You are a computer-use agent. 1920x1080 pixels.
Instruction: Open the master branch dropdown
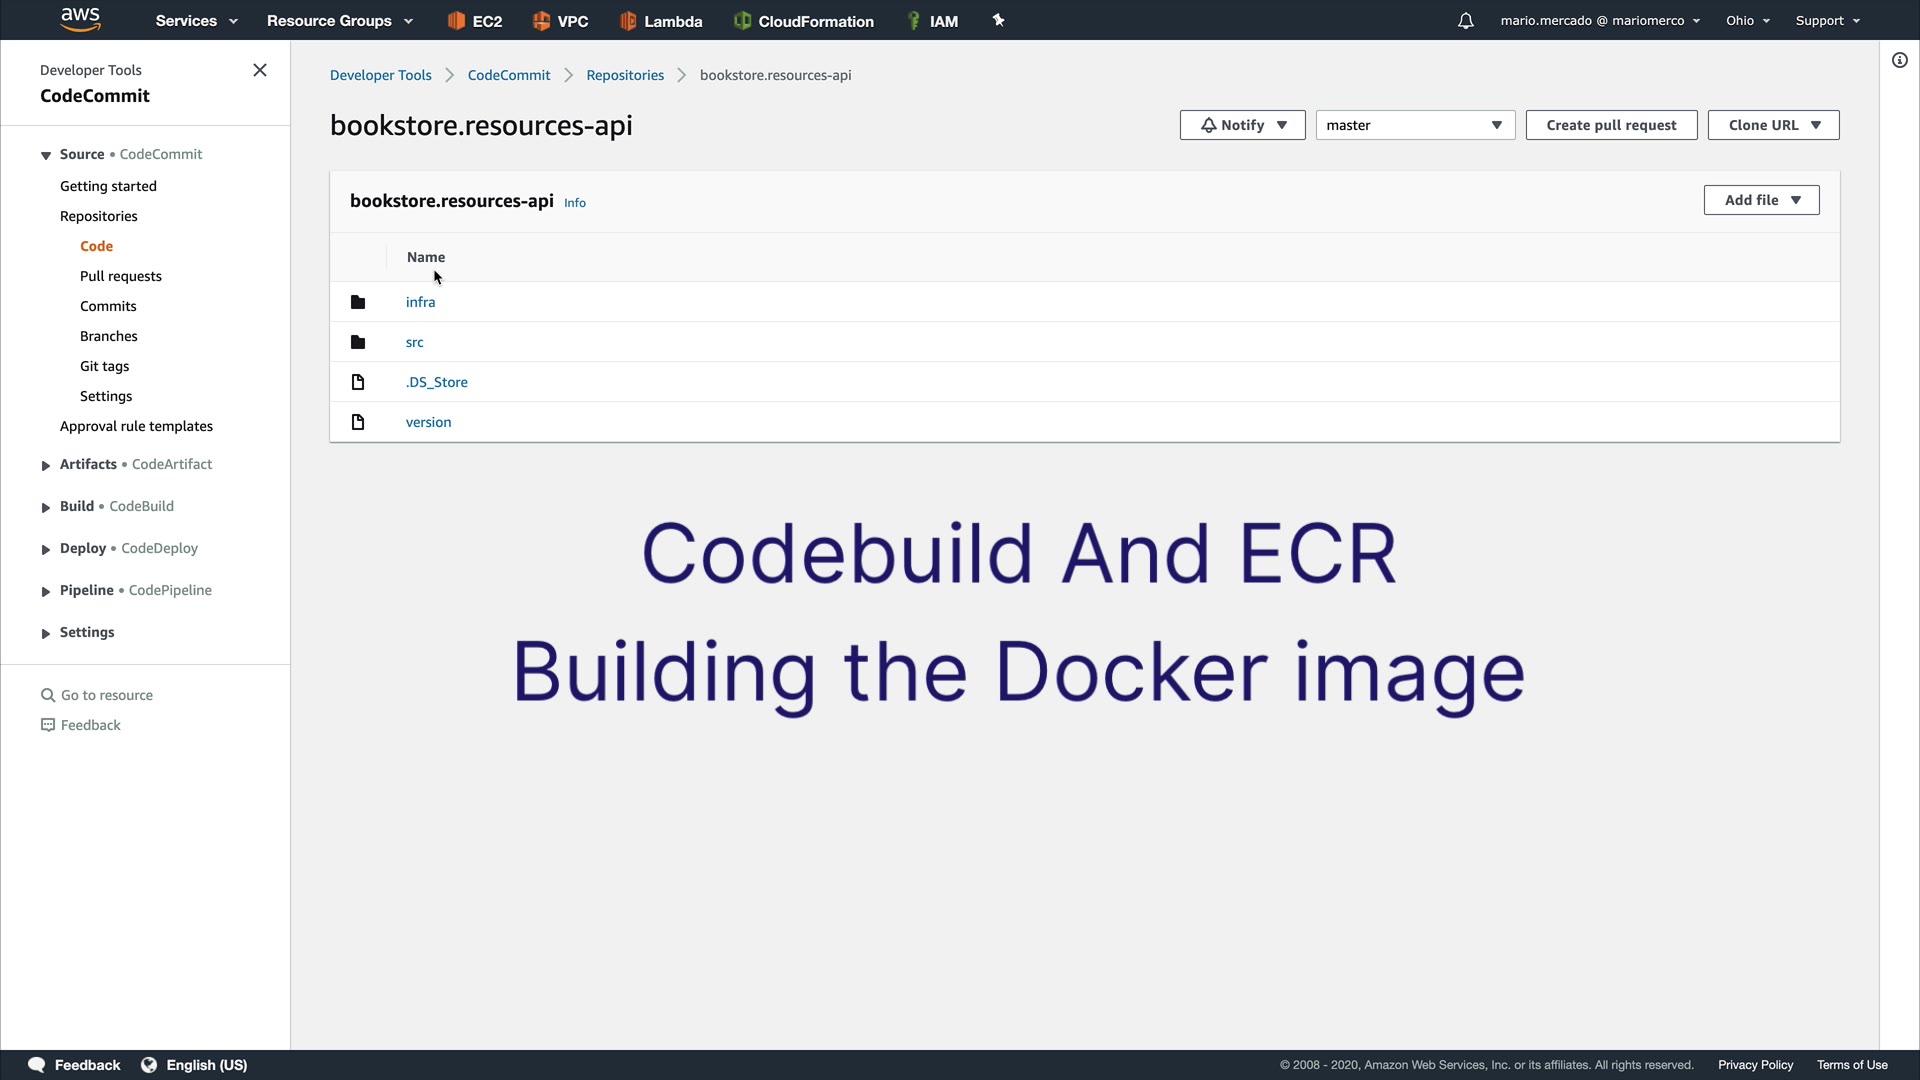(1414, 125)
